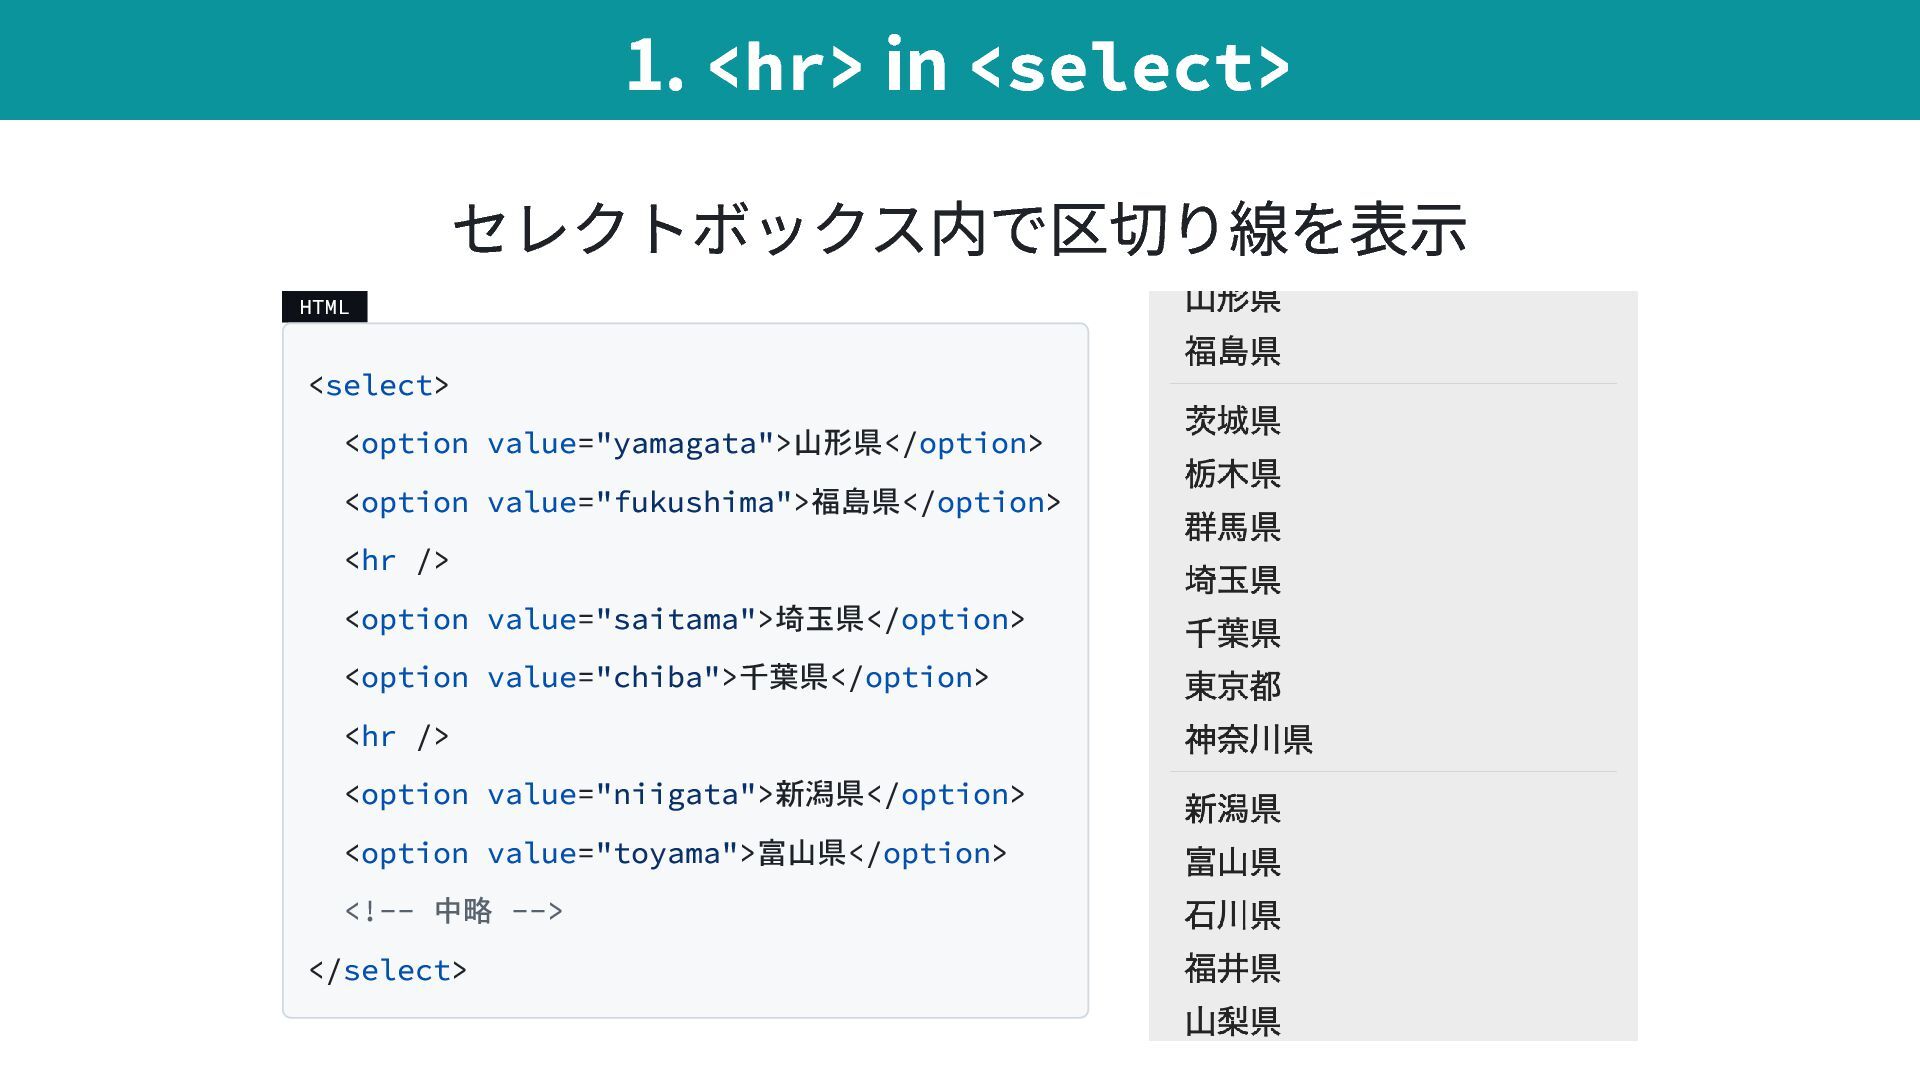Select the partially visible 山梨県 option
This screenshot has width=1920, height=1080.
tap(1232, 1022)
